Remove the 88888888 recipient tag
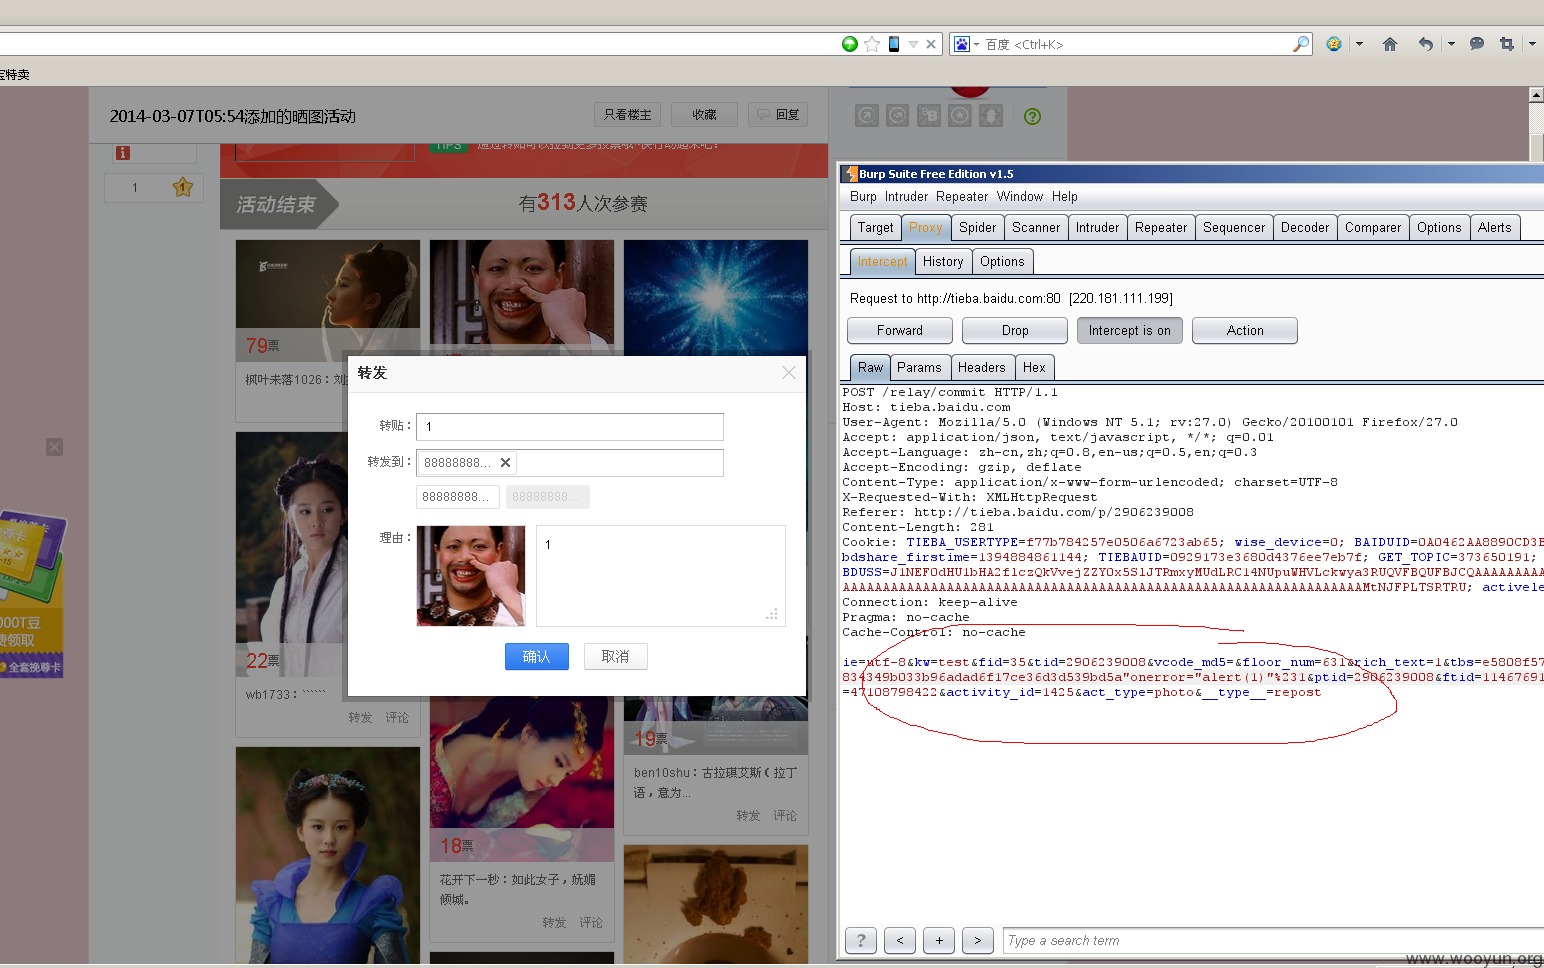Image resolution: width=1544 pixels, height=968 pixels. coord(505,462)
